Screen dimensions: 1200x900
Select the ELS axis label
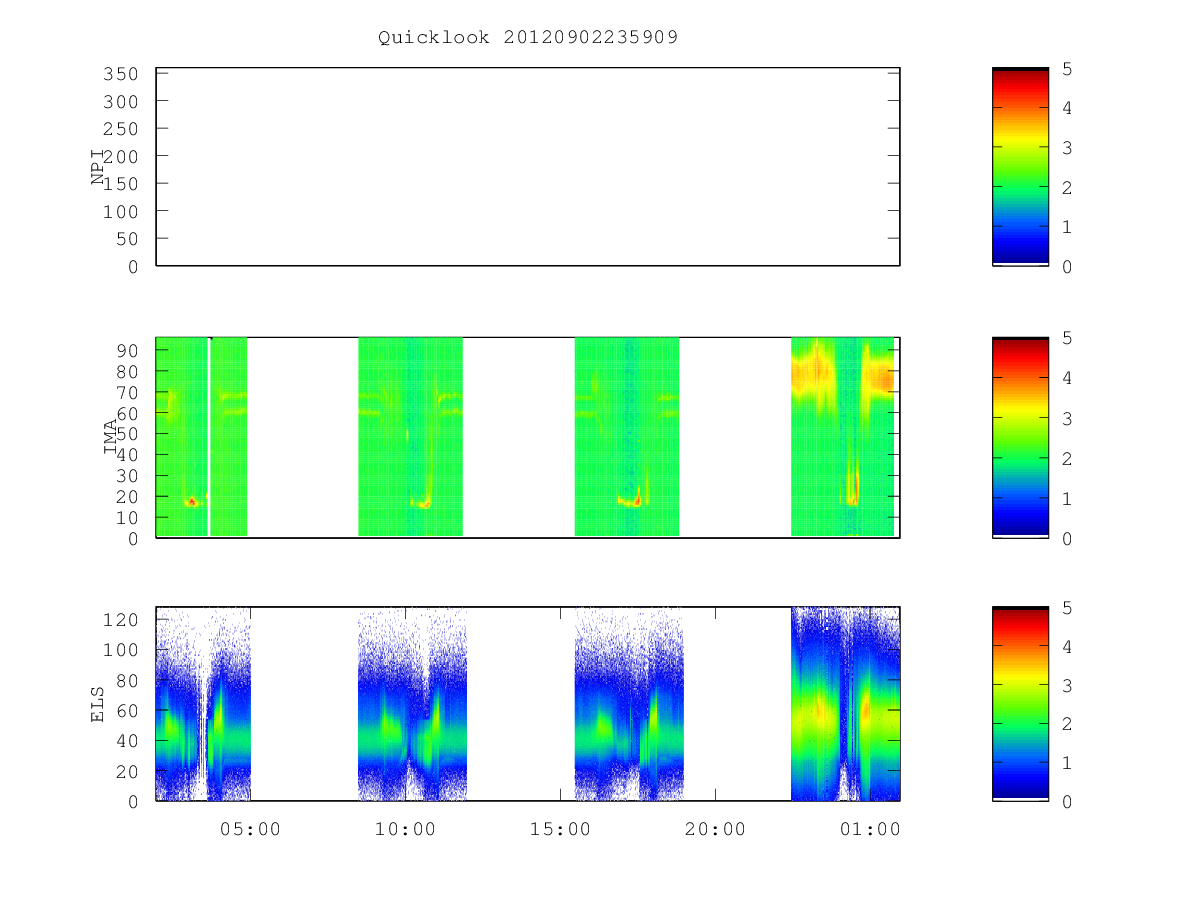[x=99, y=704]
